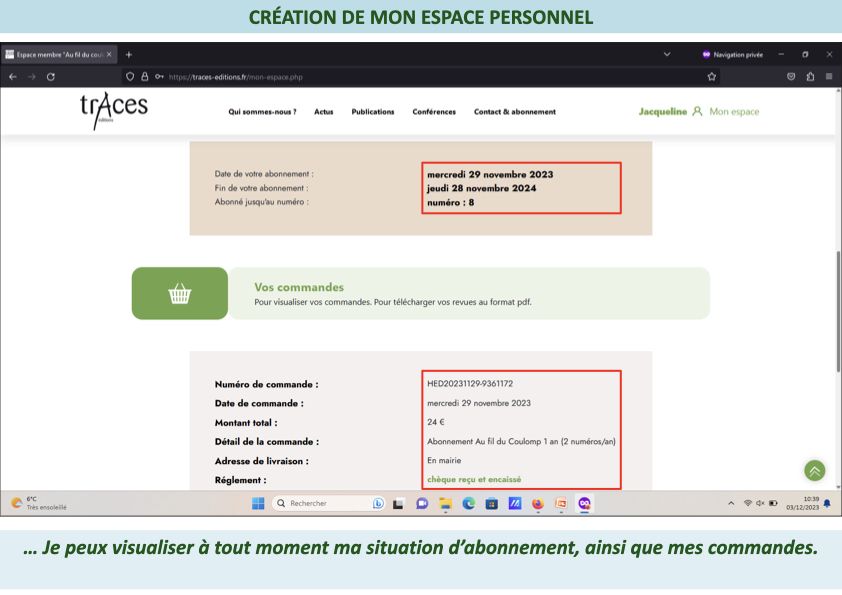Click the padlock site security icon
The width and height of the screenshot is (842, 595).
[x=144, y=77]
